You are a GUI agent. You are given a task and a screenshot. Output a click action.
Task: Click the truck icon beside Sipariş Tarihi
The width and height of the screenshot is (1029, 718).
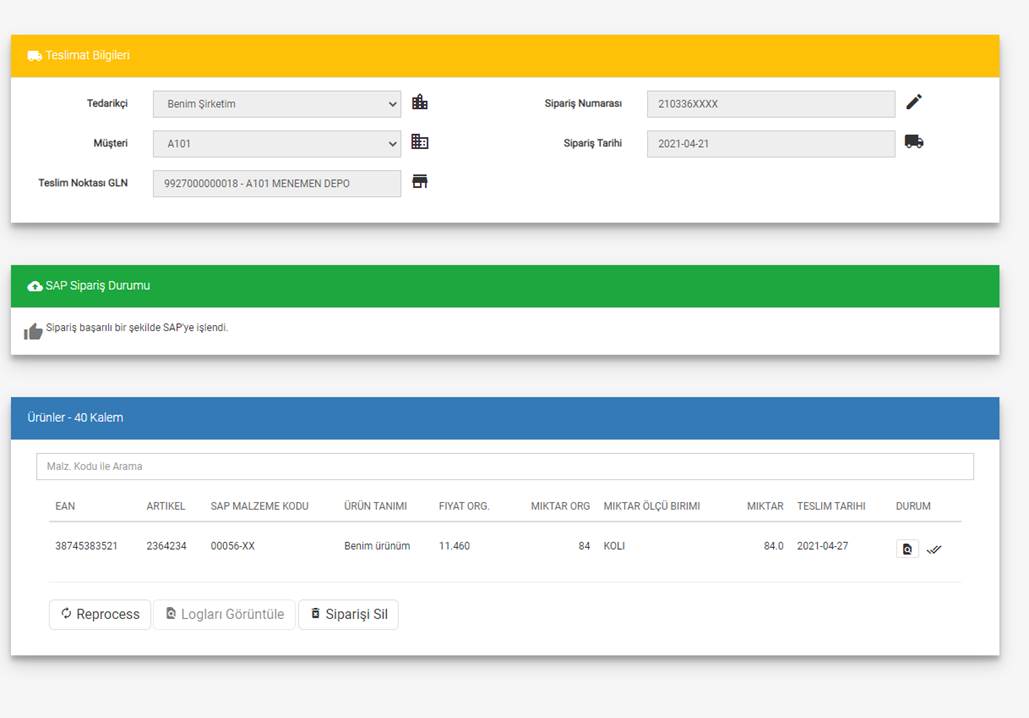point(914,142)
